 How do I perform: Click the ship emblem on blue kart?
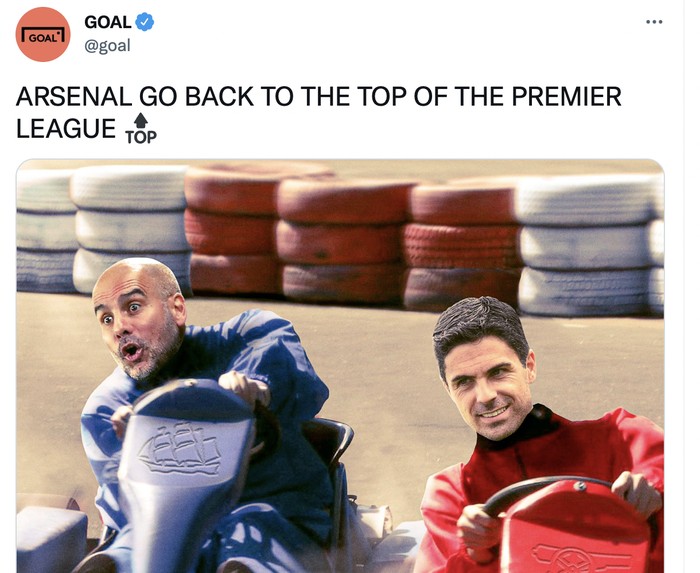coord(180,448)
